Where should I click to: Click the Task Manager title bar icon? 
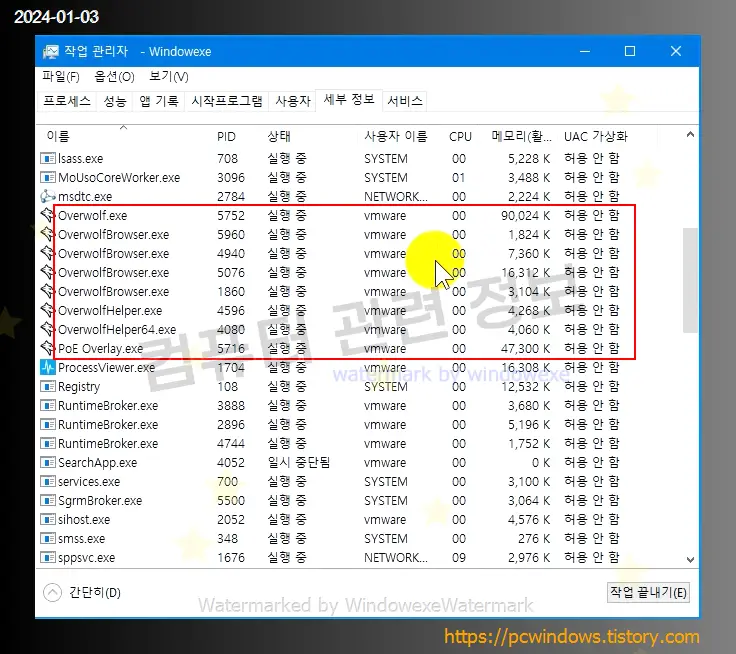click(x=51, y=52)
